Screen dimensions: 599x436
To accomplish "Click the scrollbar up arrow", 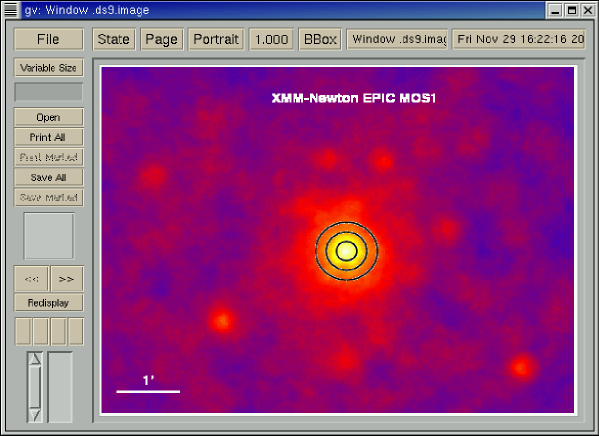I will (35, 358).
